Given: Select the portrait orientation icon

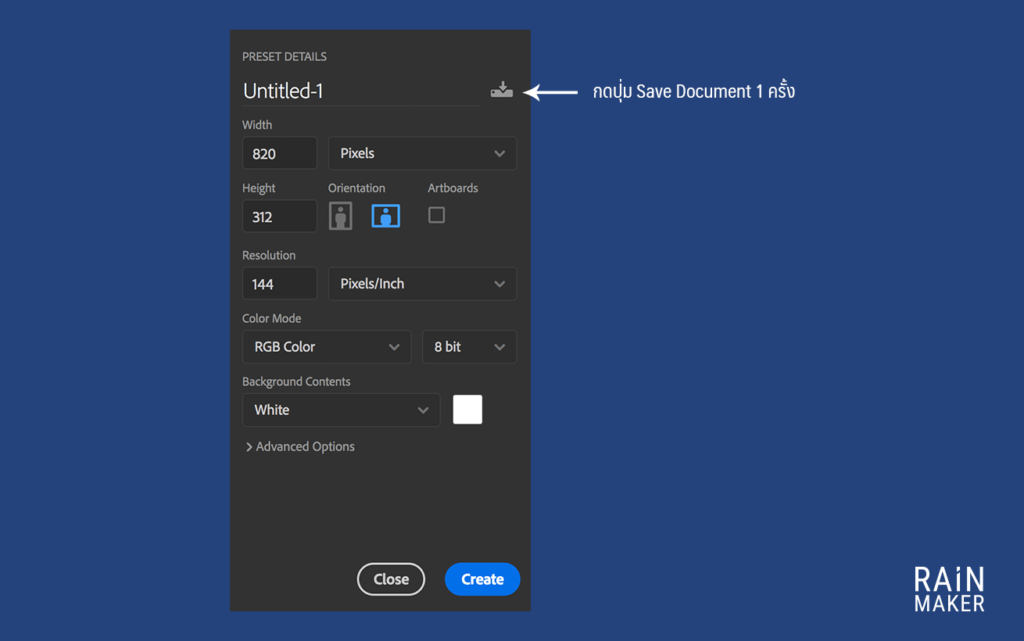Looking at the screenshot, I should (342, 216).
